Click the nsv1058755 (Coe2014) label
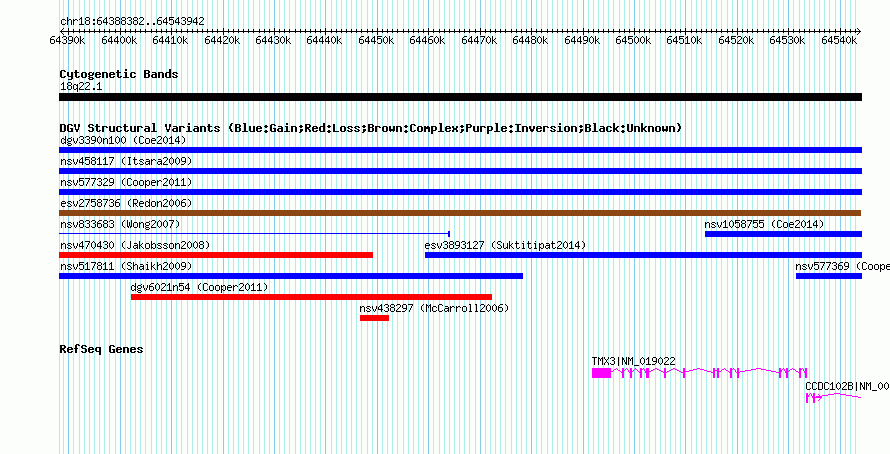The image size is (890, 454). [x=765, y=224]
